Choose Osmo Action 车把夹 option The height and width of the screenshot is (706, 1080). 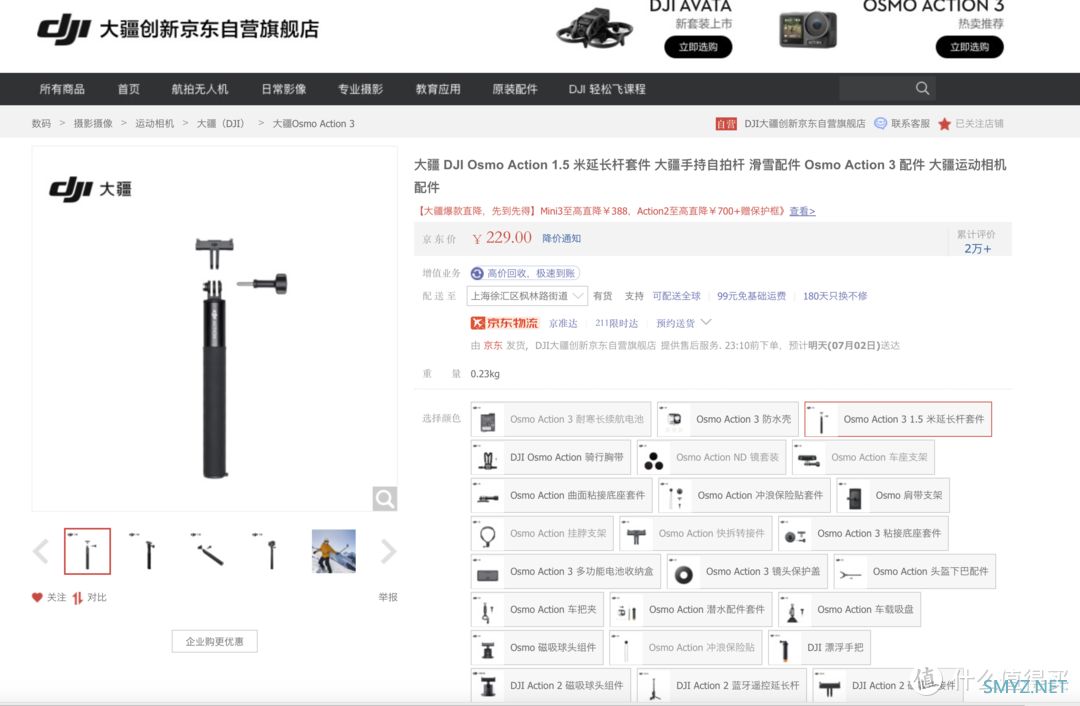pos(537,610)
